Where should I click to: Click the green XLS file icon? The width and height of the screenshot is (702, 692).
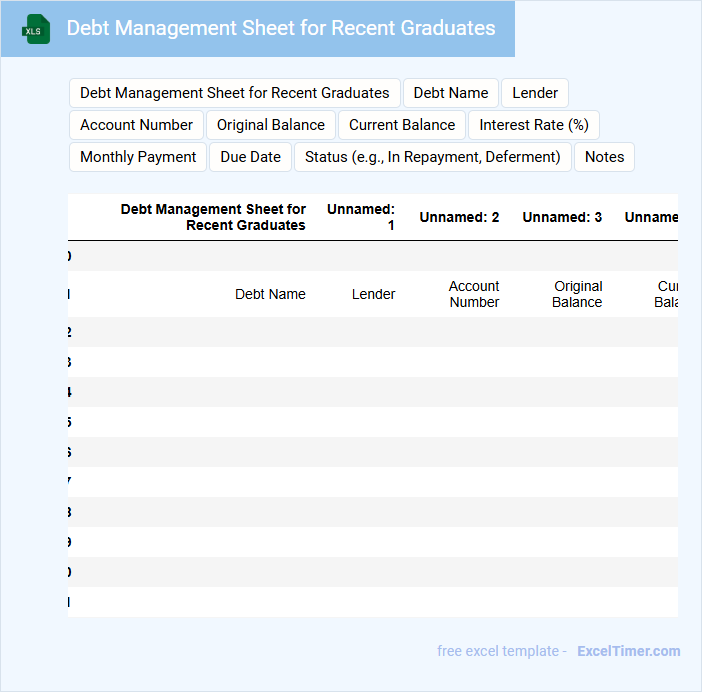[x=37, y=29]
